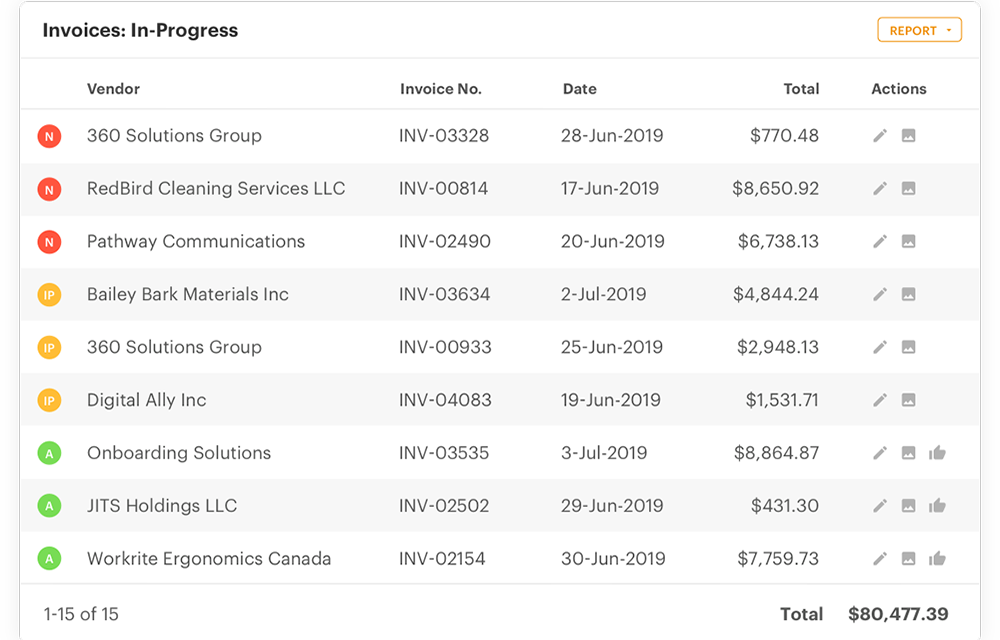
Task: Approve the Onboarding Solutions invoice with thumbs-up
Action: coord(937,454)
